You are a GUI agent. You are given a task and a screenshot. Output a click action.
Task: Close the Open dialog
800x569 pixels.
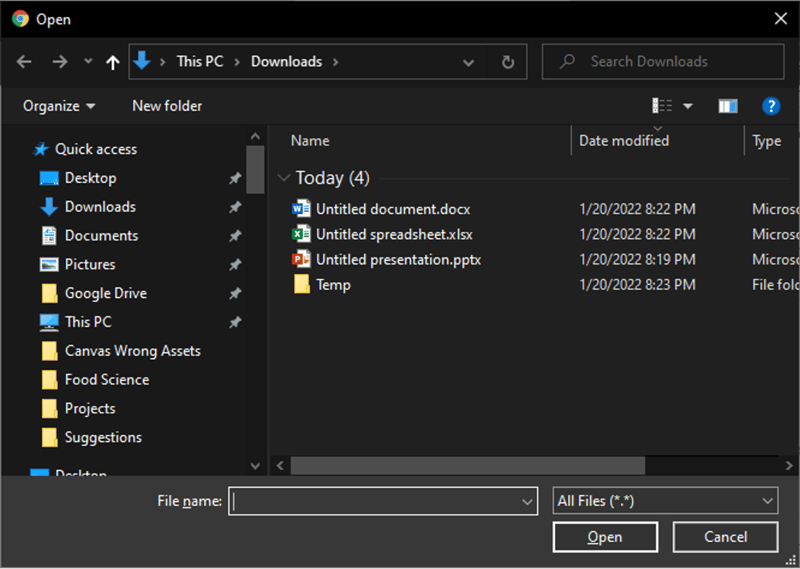tap(781, 19)
